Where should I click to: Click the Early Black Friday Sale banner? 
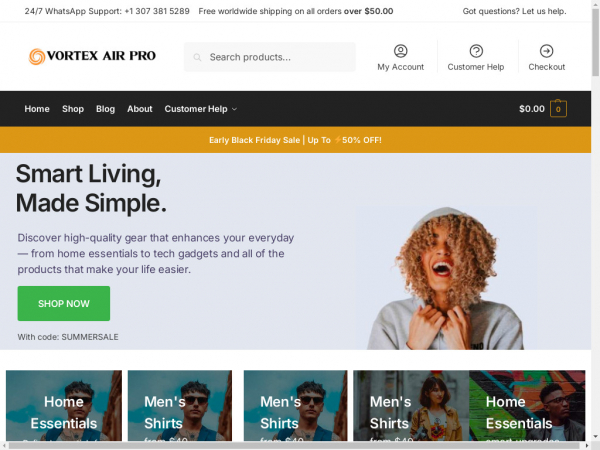pos(295,140)
